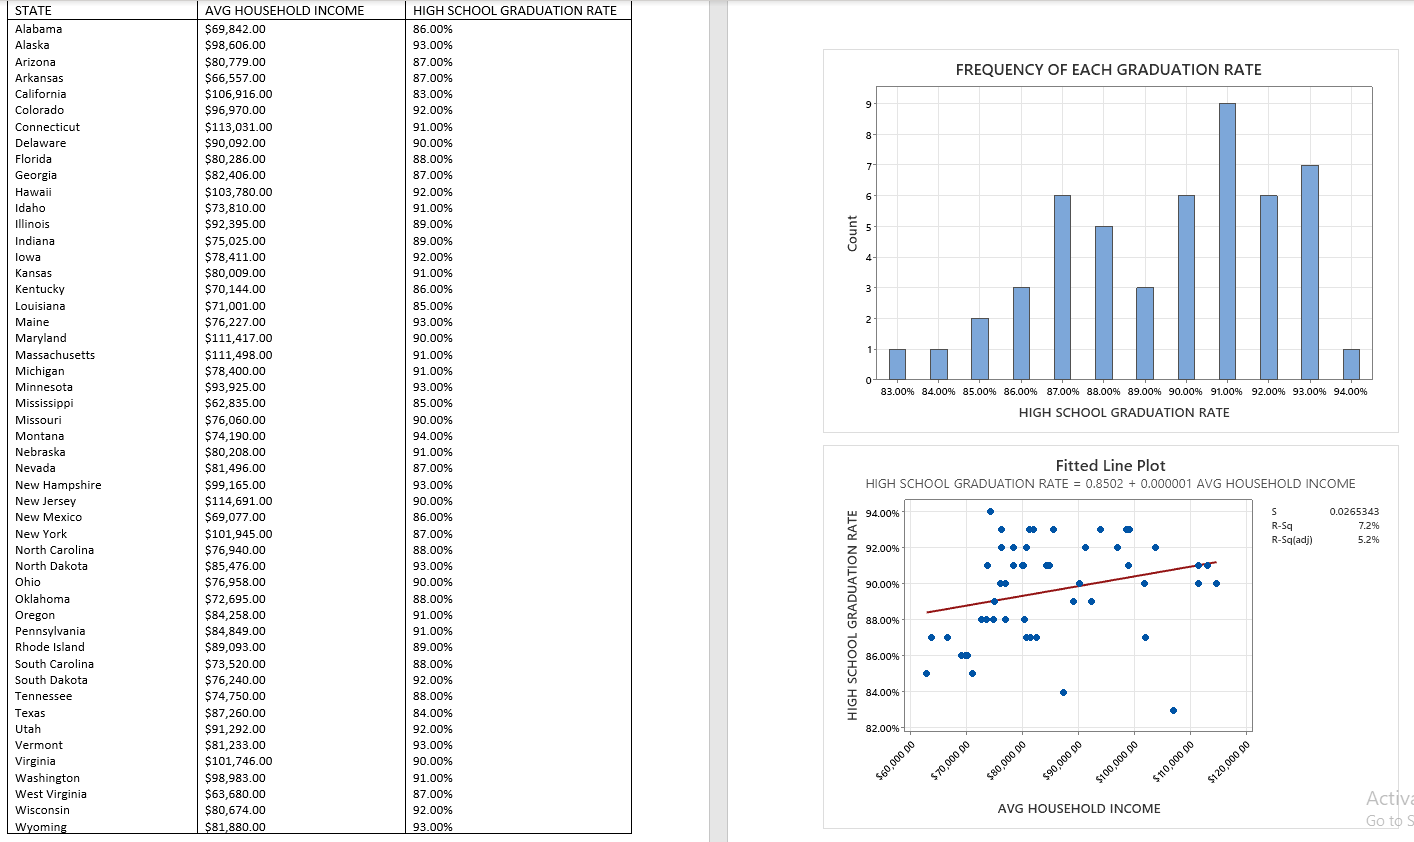The width and height of the screenshot is (1414, 842).
Task: Click the HIGH SCHOOL GRADUATION RATE column header
Action: coord(515,11)
